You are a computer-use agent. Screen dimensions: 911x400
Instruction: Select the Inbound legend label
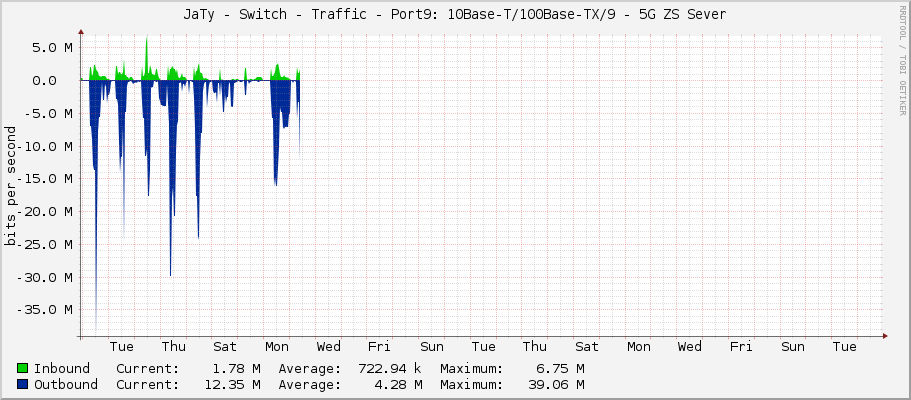coord(62,369)
